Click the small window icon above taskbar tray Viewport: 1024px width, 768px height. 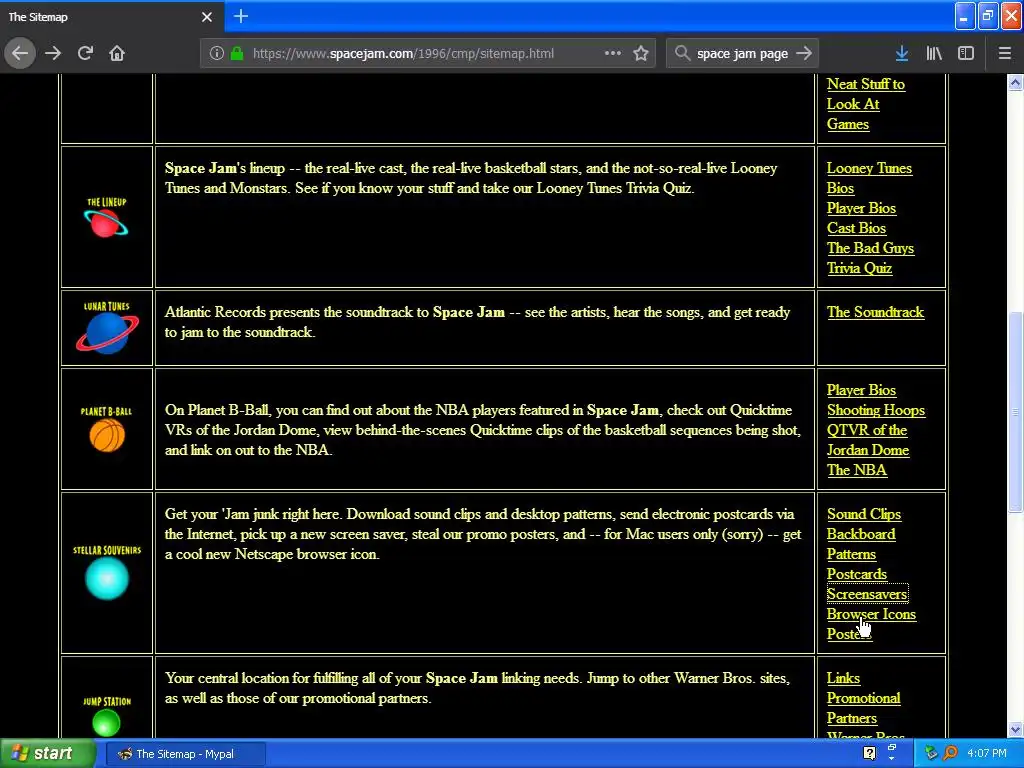[x=891, y=746]
